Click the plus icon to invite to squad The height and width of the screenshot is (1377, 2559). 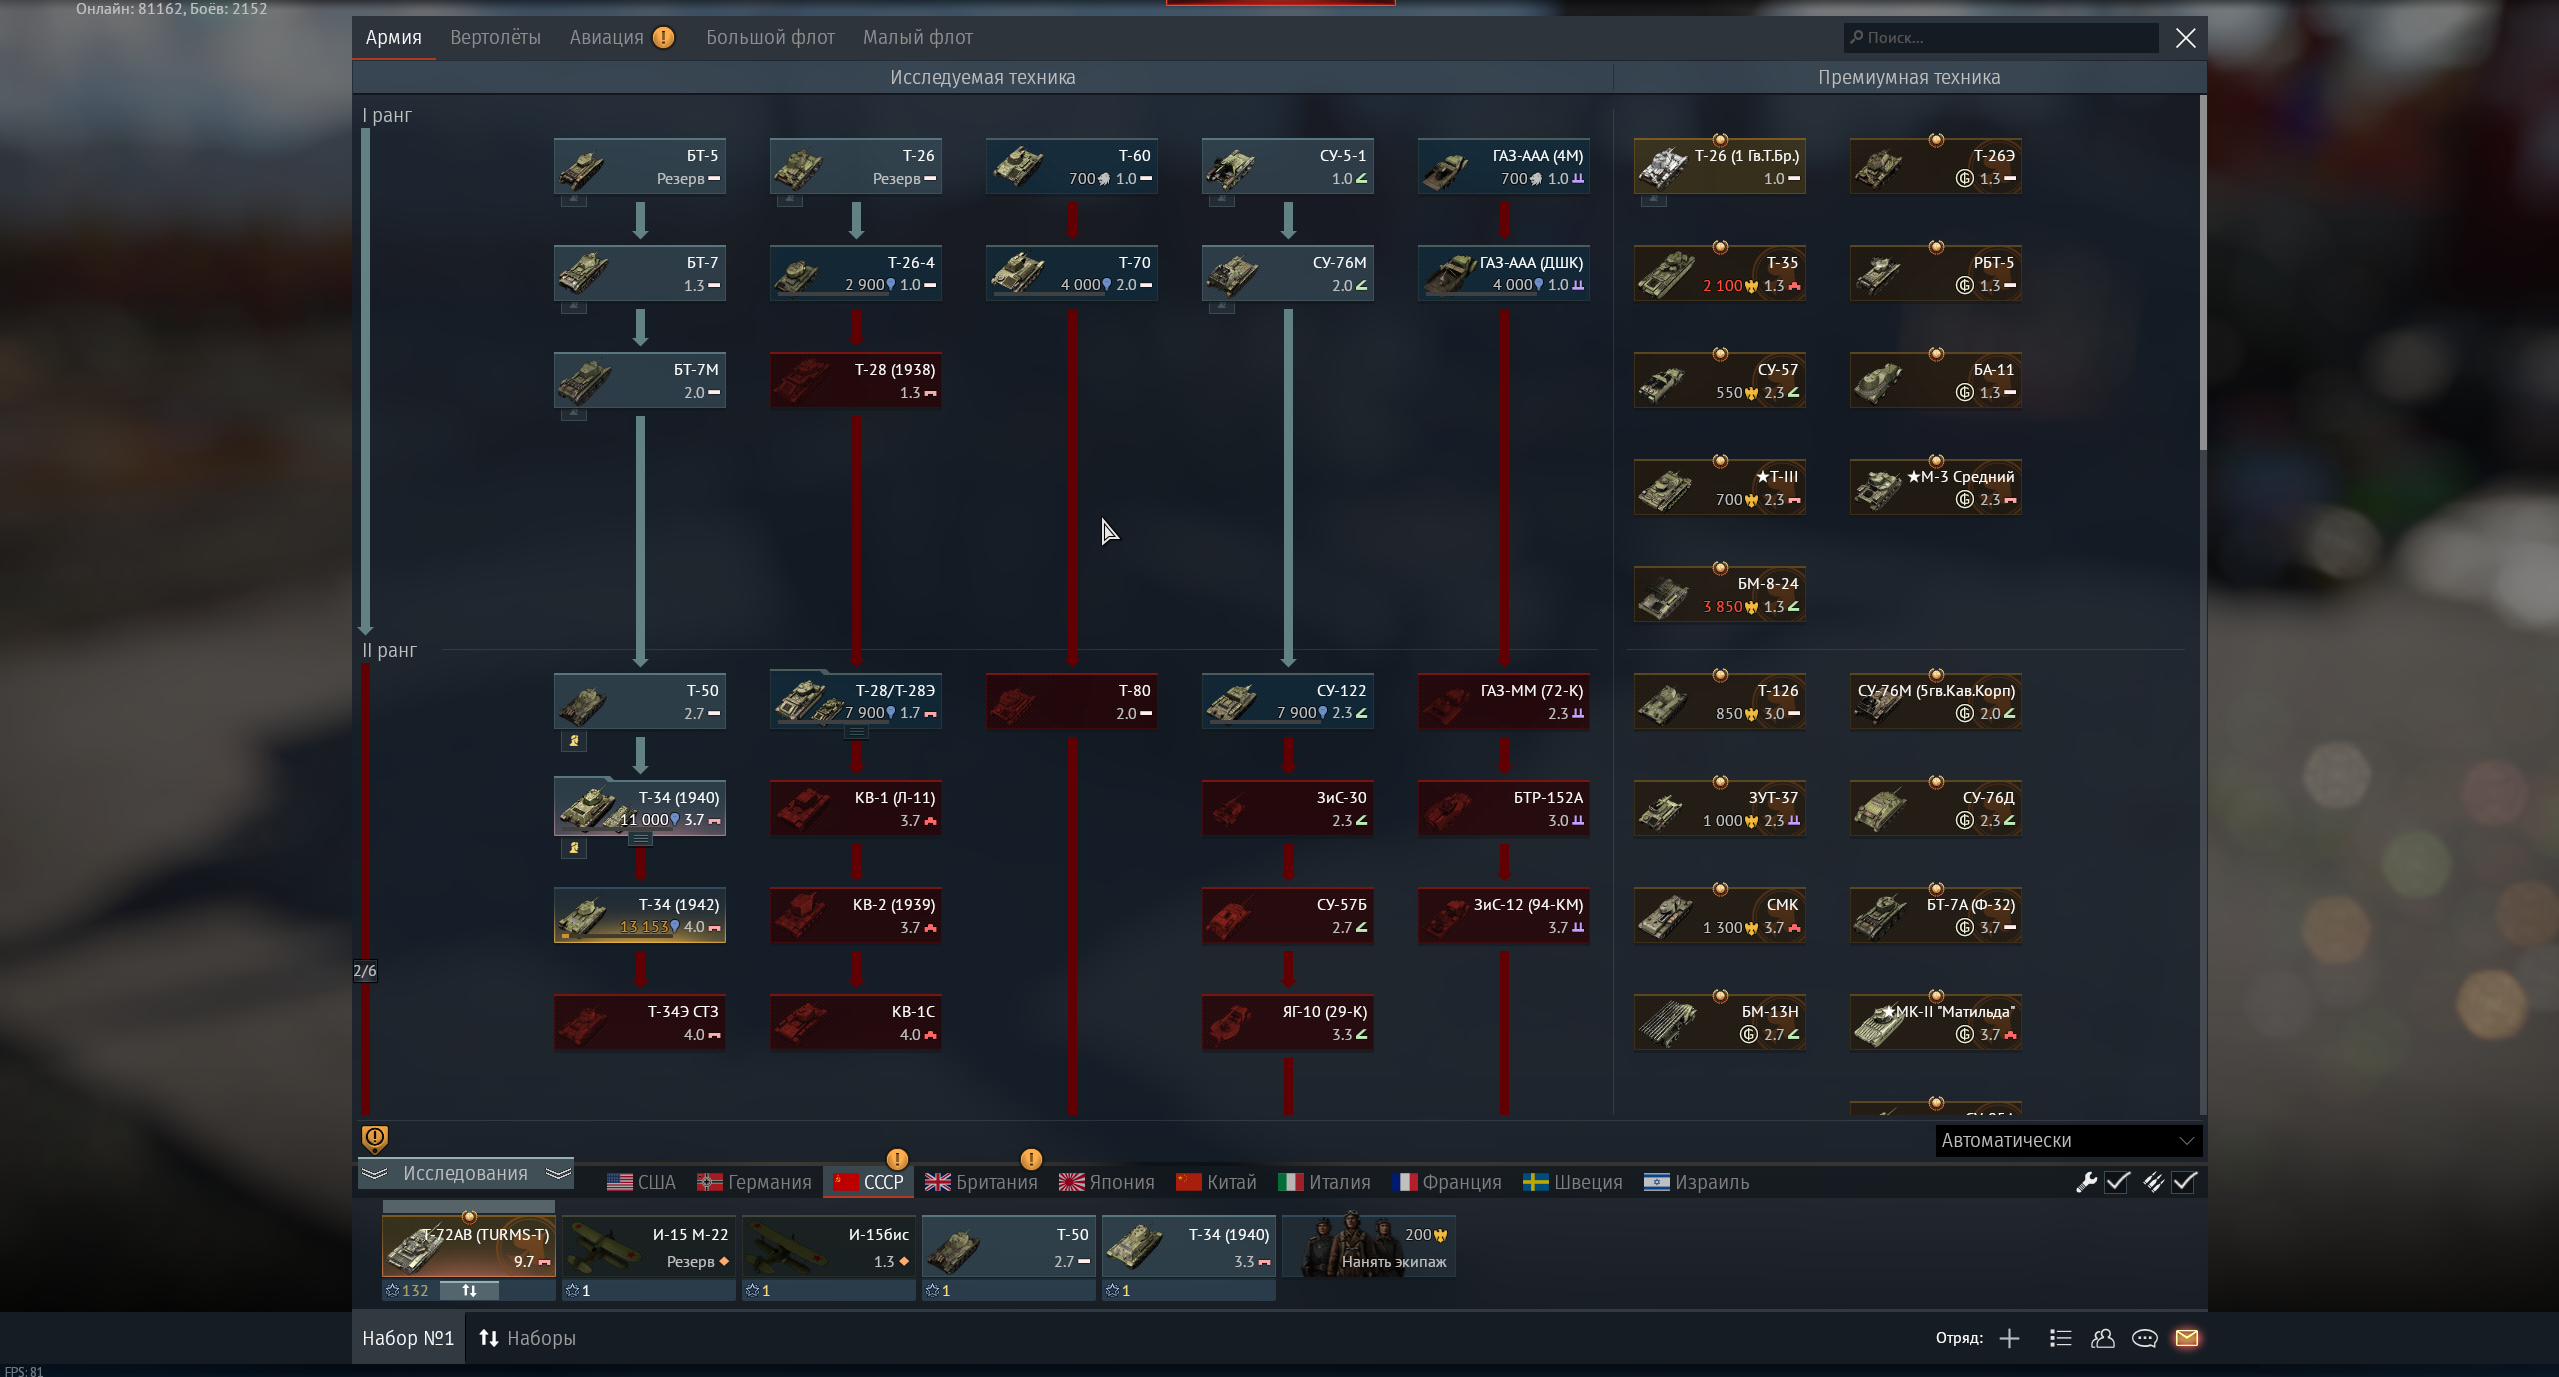click(2009, 1338)
